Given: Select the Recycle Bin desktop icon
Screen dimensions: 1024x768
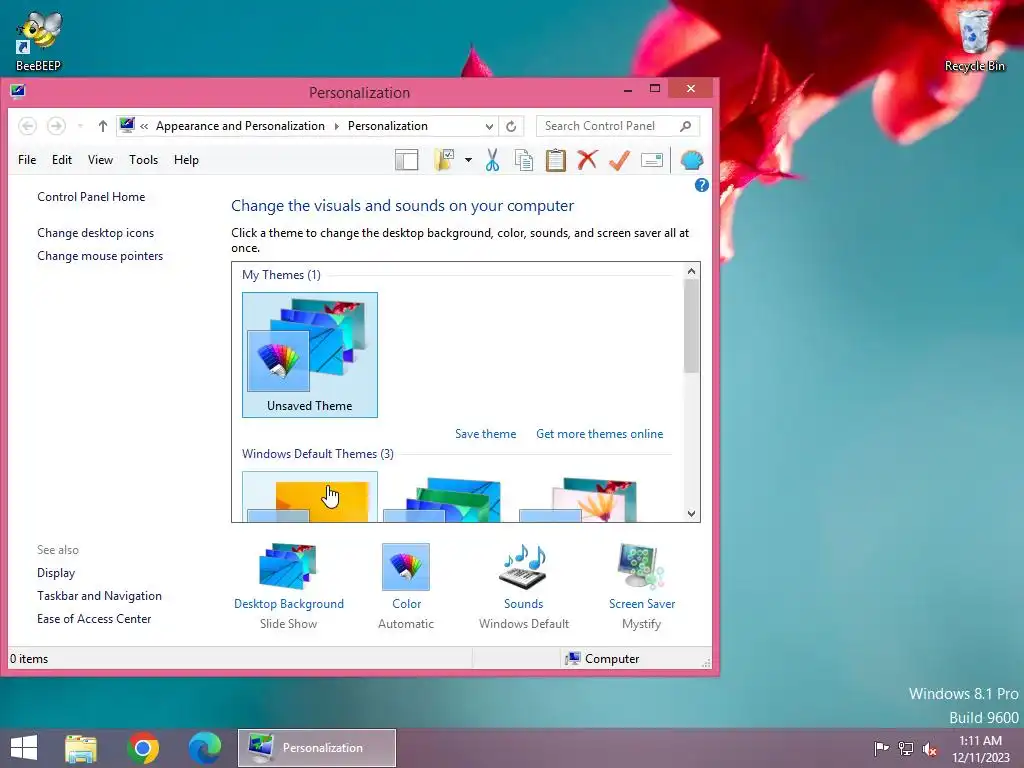Looking at the screenshot, I should pos(974,40).
